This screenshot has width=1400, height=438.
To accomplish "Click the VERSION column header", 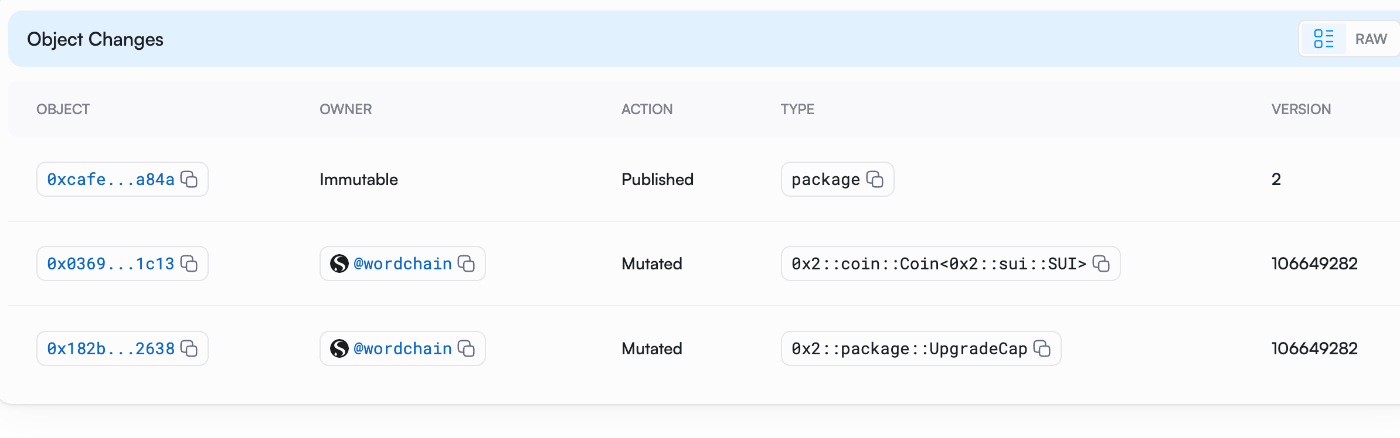I will click(1301, 109).
